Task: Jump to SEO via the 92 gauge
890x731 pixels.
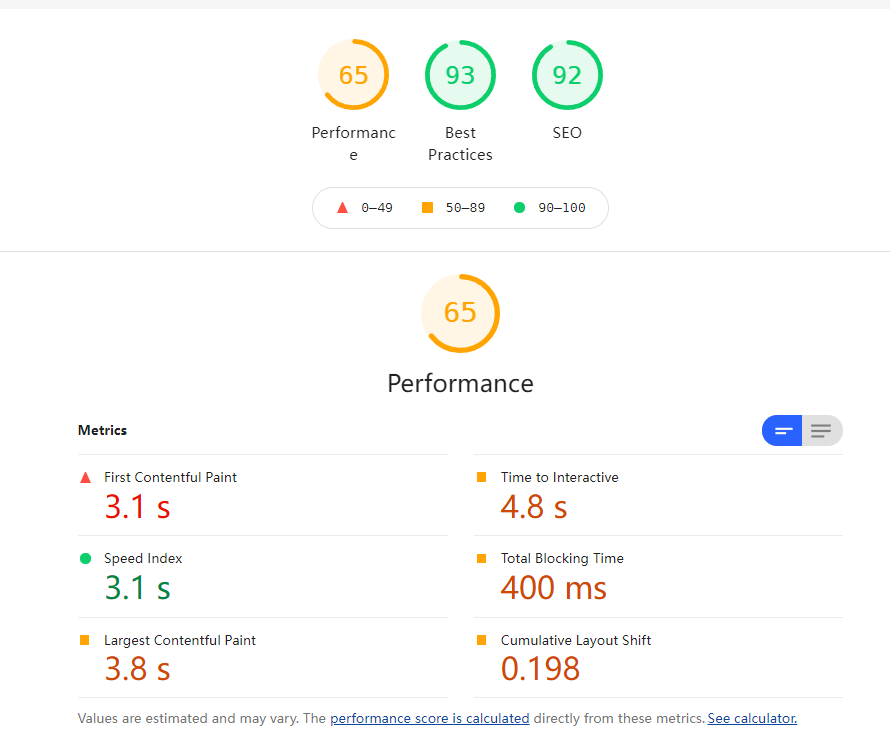Action: pyautogui.click(x=567, y=75)
